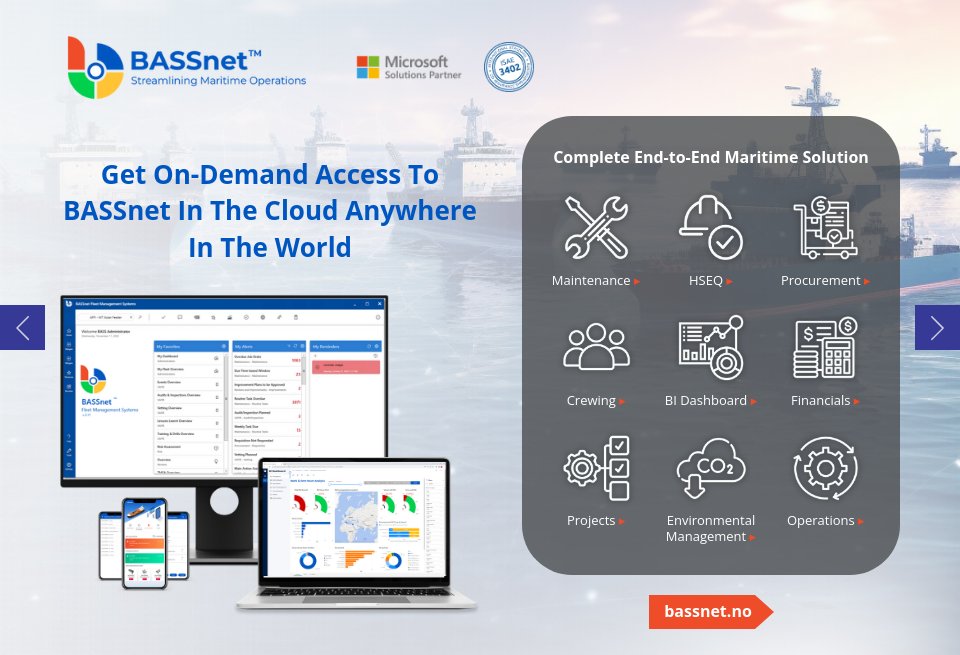Viewport: 960px width, 655px height.
Task: Click the Microsoft Solutions Partner badge
Action: pos(403,67)
